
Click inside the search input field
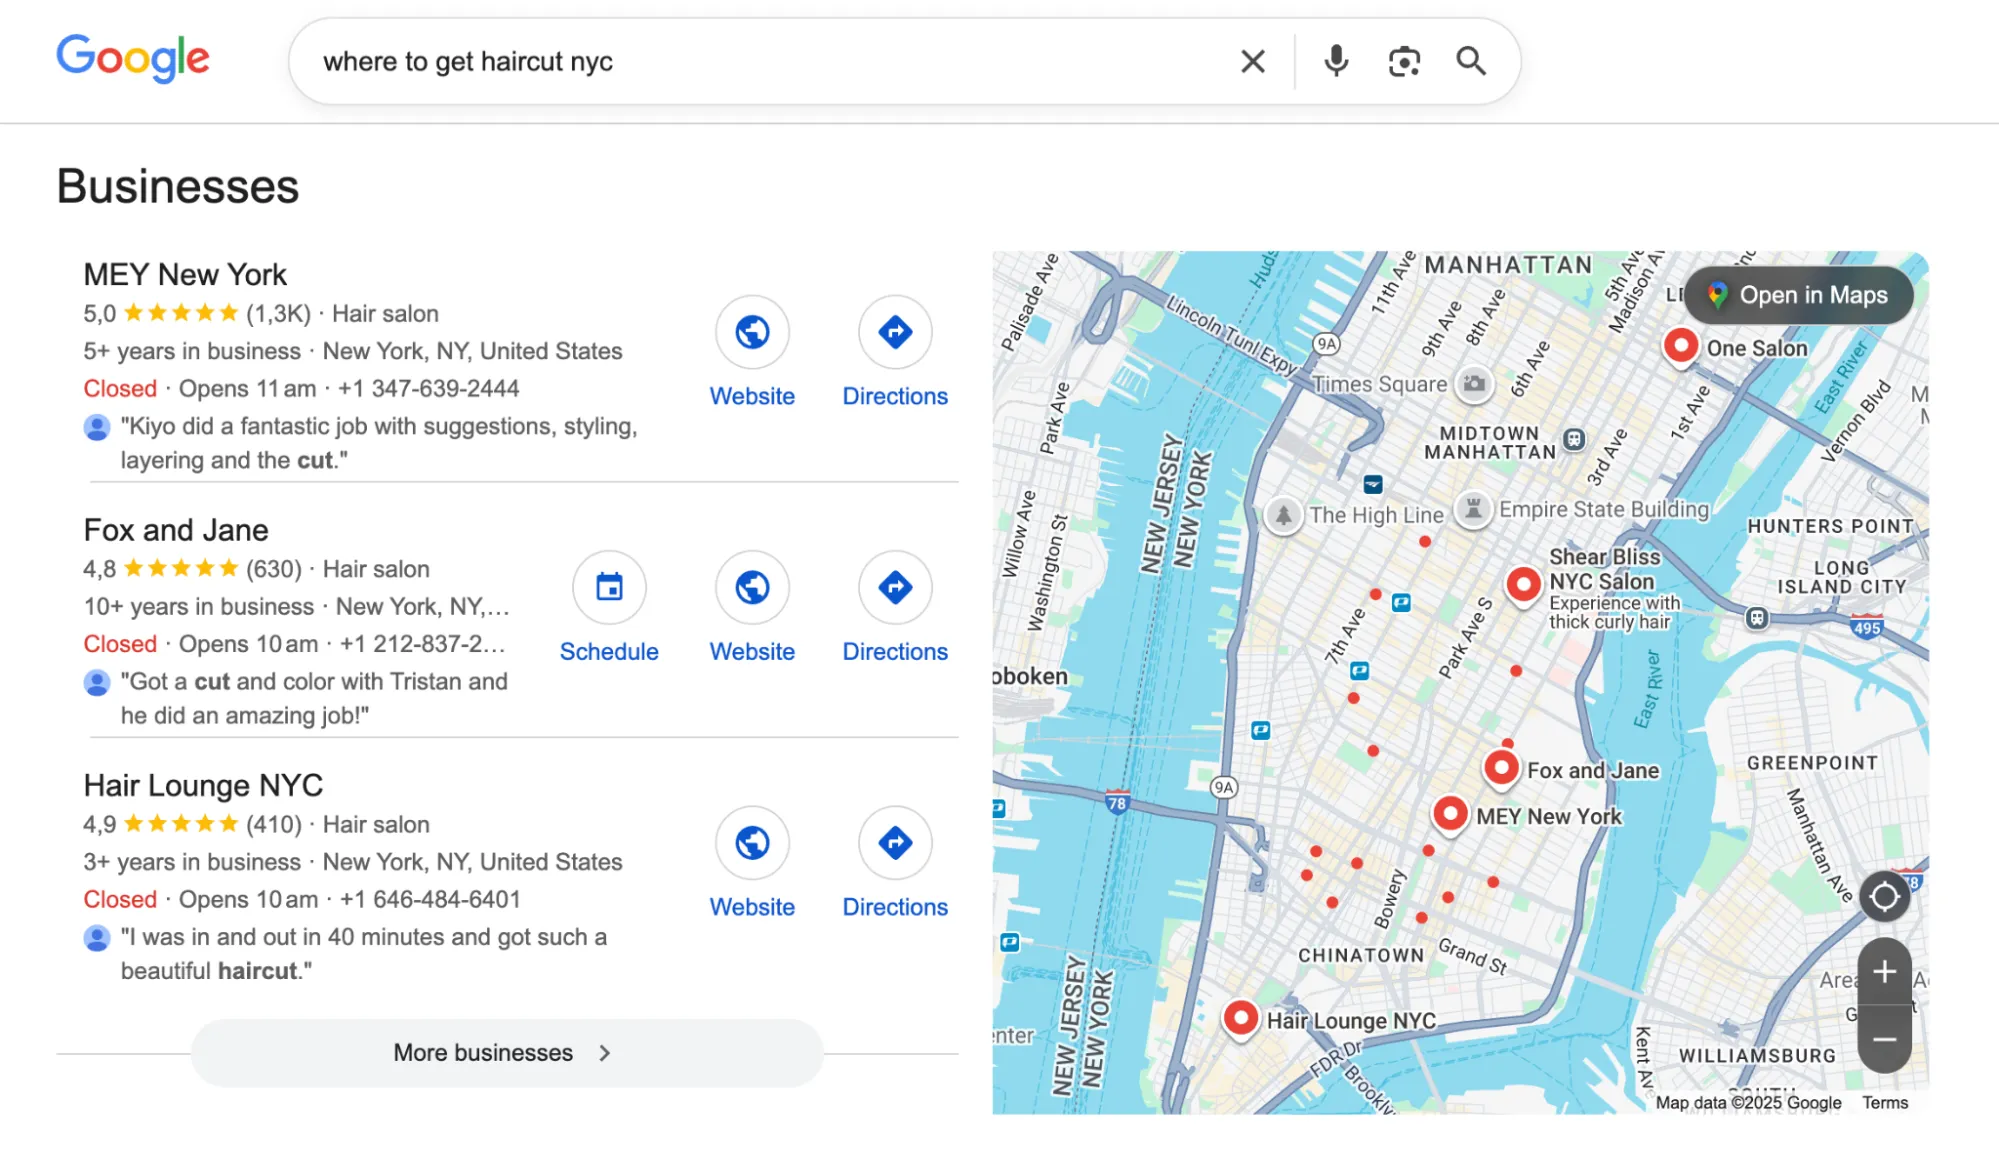tap(700, 61)
